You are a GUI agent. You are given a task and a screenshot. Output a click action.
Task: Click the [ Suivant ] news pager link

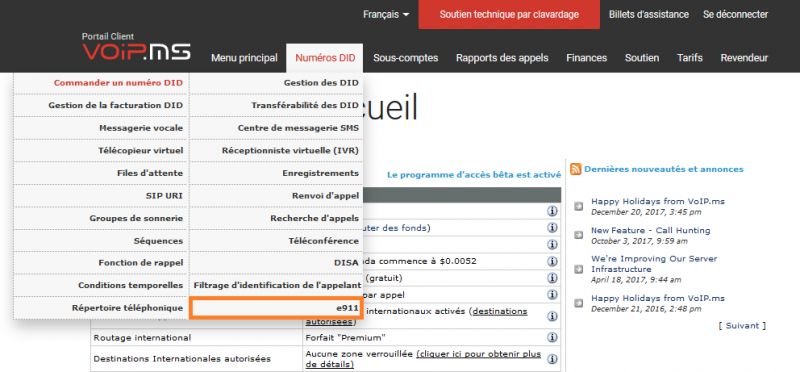[x=742, y=326]
